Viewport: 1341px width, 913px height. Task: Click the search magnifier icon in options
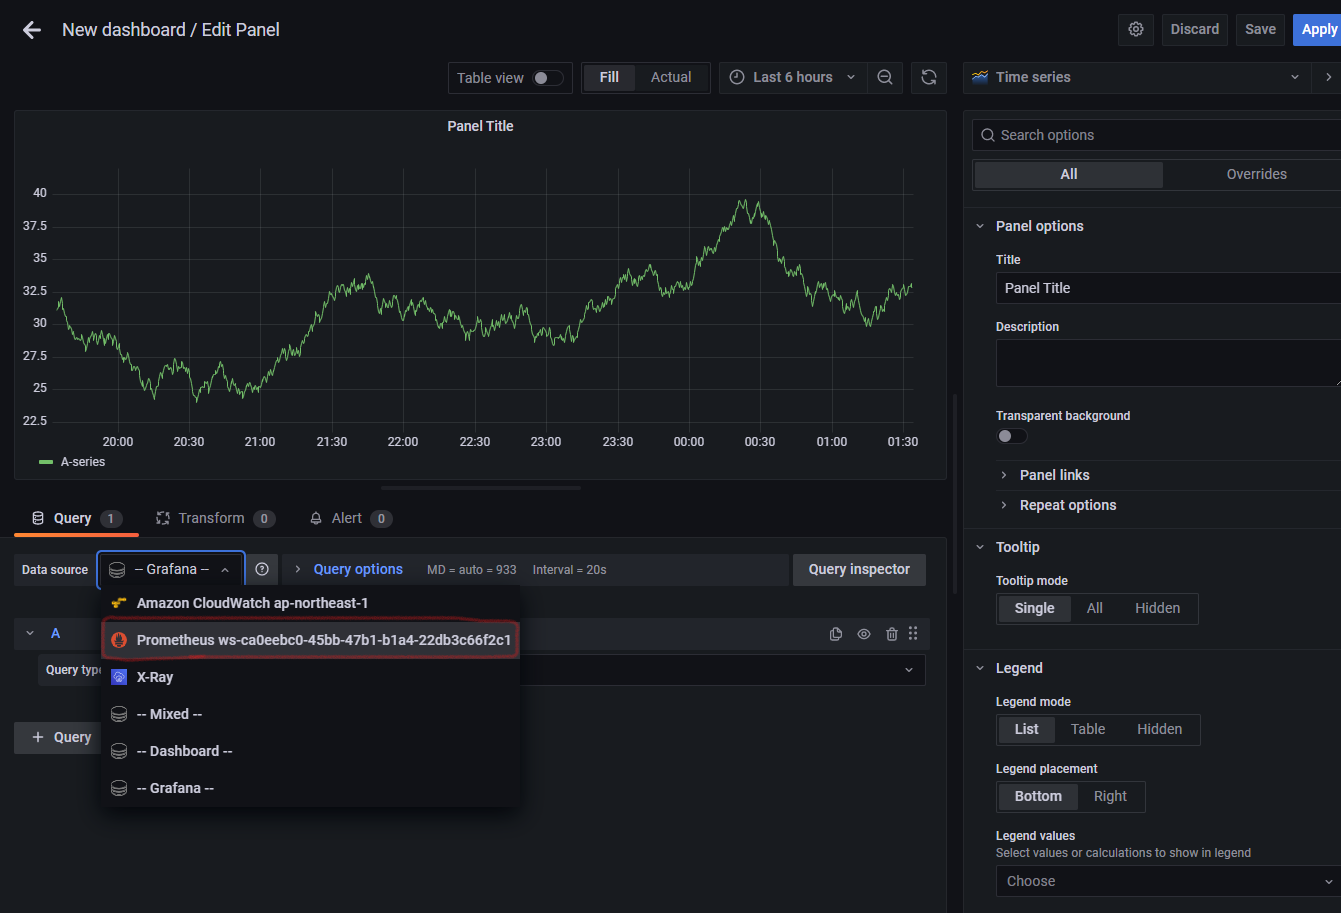coord(988,135)
